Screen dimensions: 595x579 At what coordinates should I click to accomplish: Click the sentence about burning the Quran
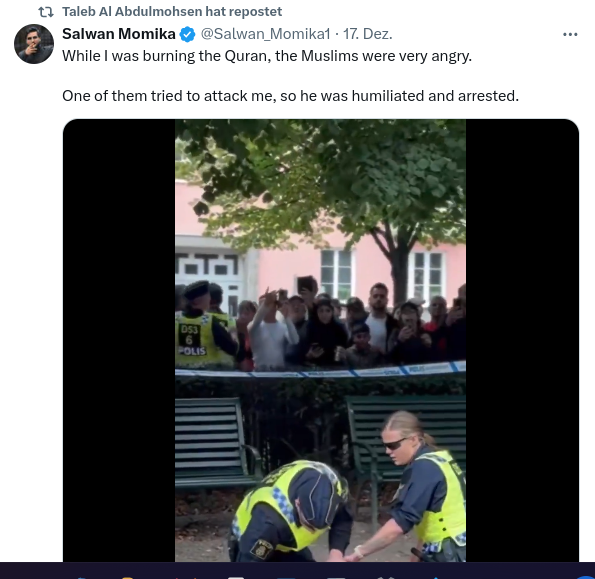tap(267, 56)
